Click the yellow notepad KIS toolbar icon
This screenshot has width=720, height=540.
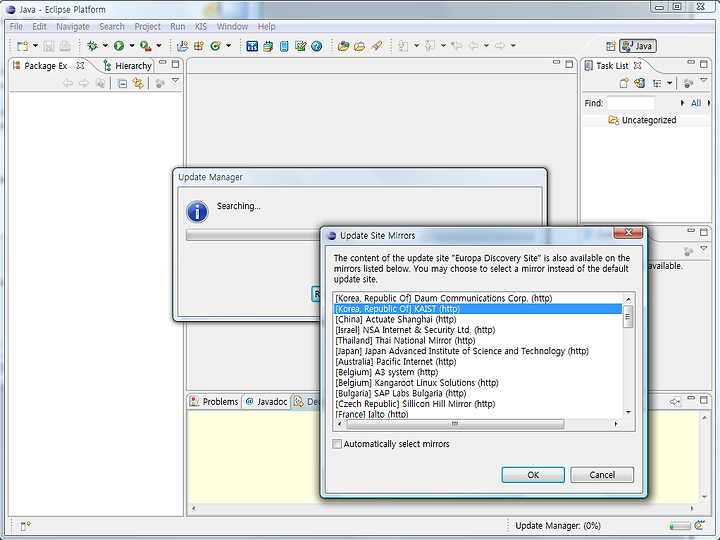pos(268,46)
